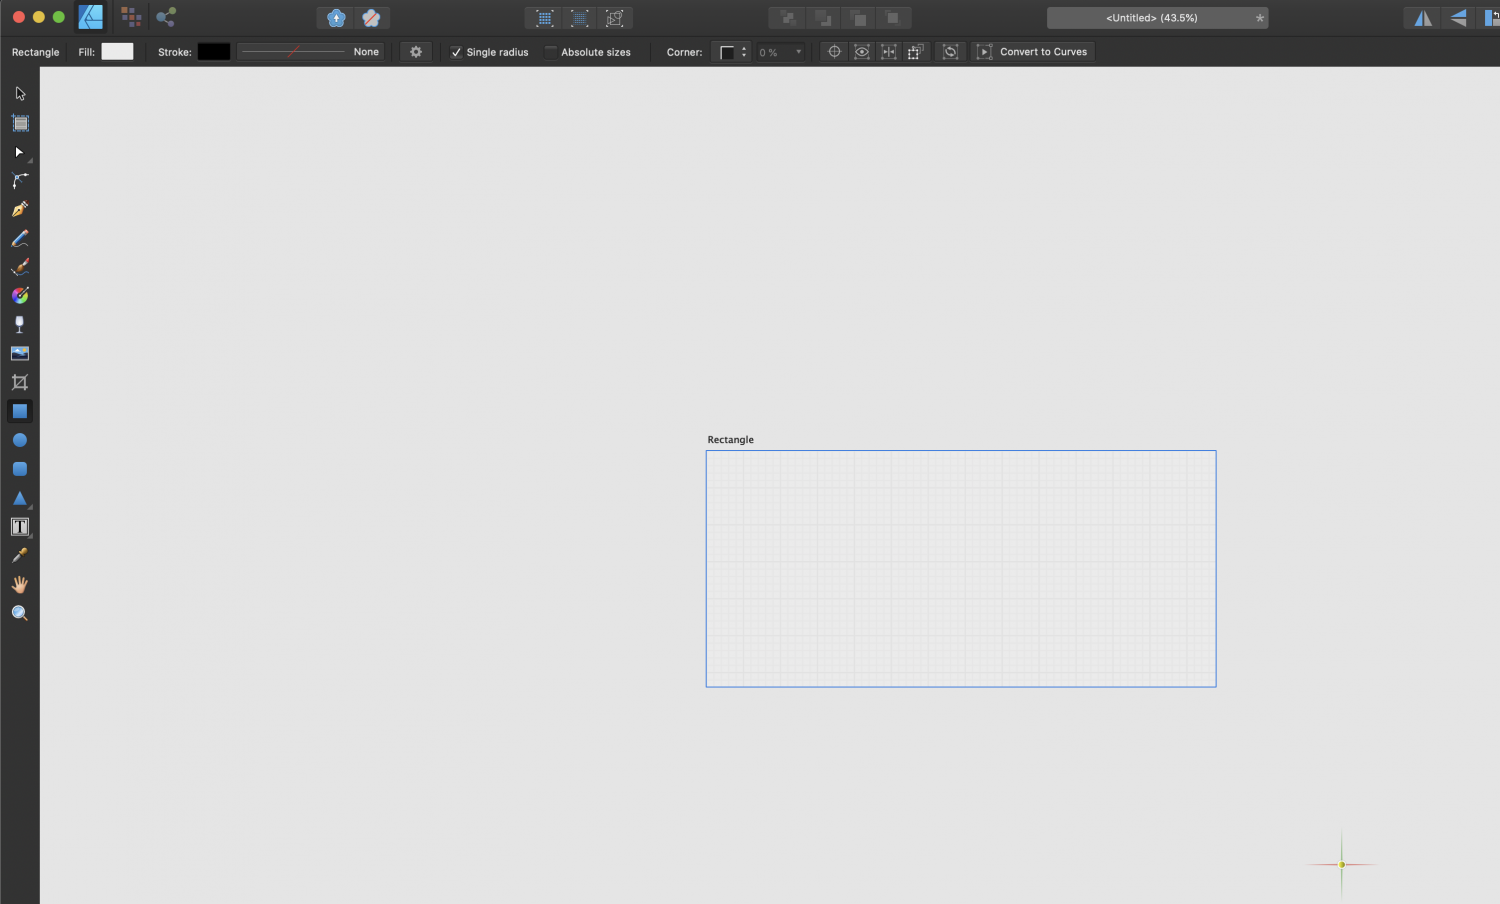
Task: Select the Pencil tool in sidebar
Action: [20, 239]
